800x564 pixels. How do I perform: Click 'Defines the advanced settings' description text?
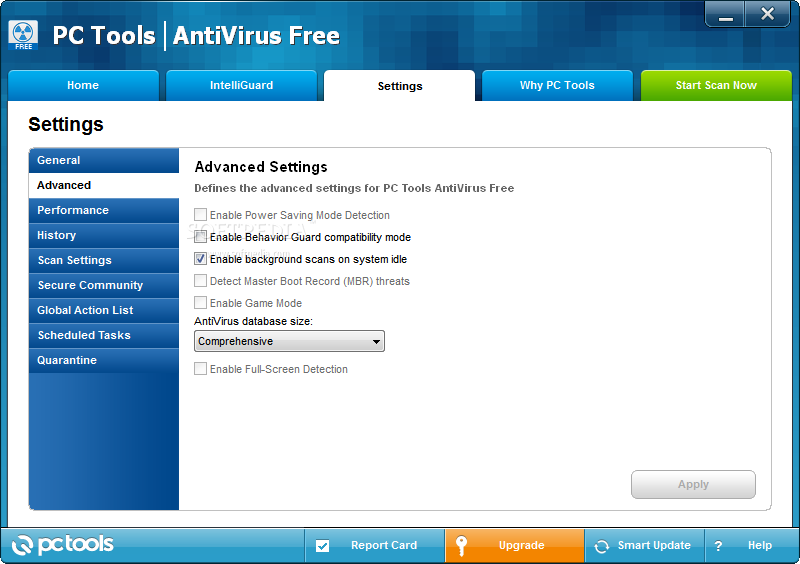pos(354,188)
